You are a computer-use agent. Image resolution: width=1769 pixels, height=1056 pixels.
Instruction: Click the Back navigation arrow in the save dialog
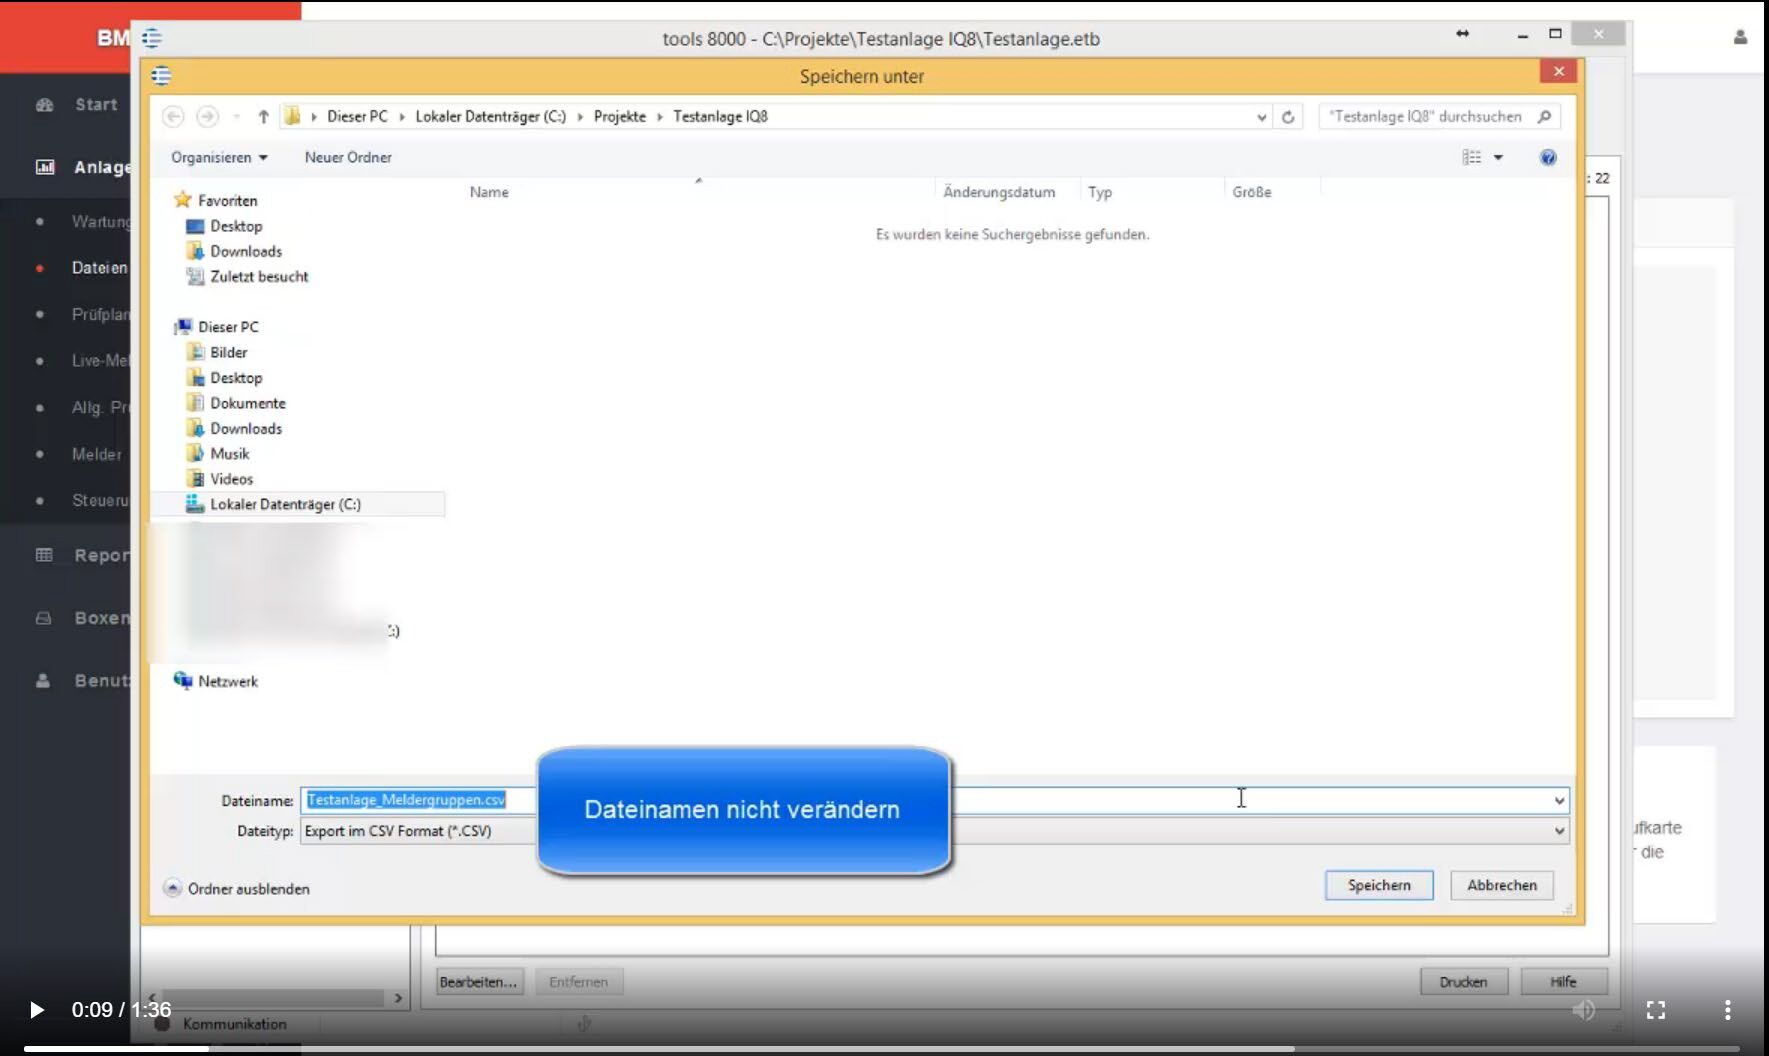tap(173, 117)
